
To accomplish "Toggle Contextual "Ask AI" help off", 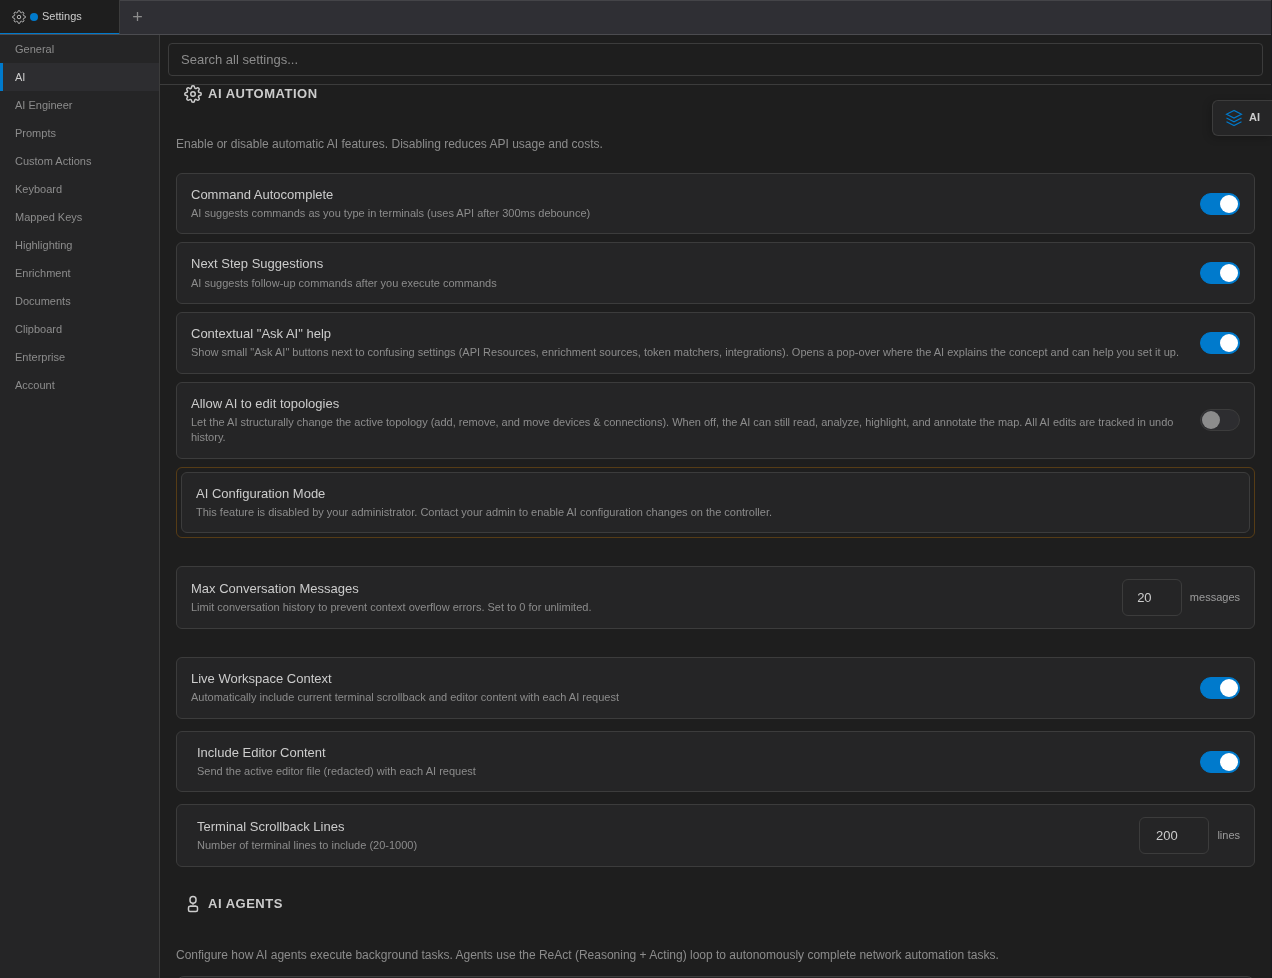I will pos(1220,343).
